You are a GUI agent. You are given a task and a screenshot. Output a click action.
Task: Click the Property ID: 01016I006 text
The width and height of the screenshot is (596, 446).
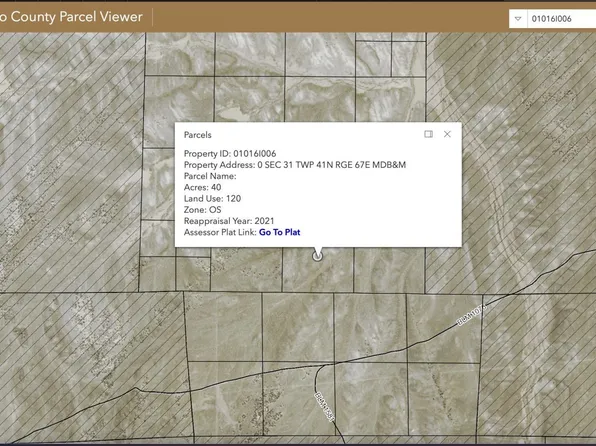pos(230,154)
